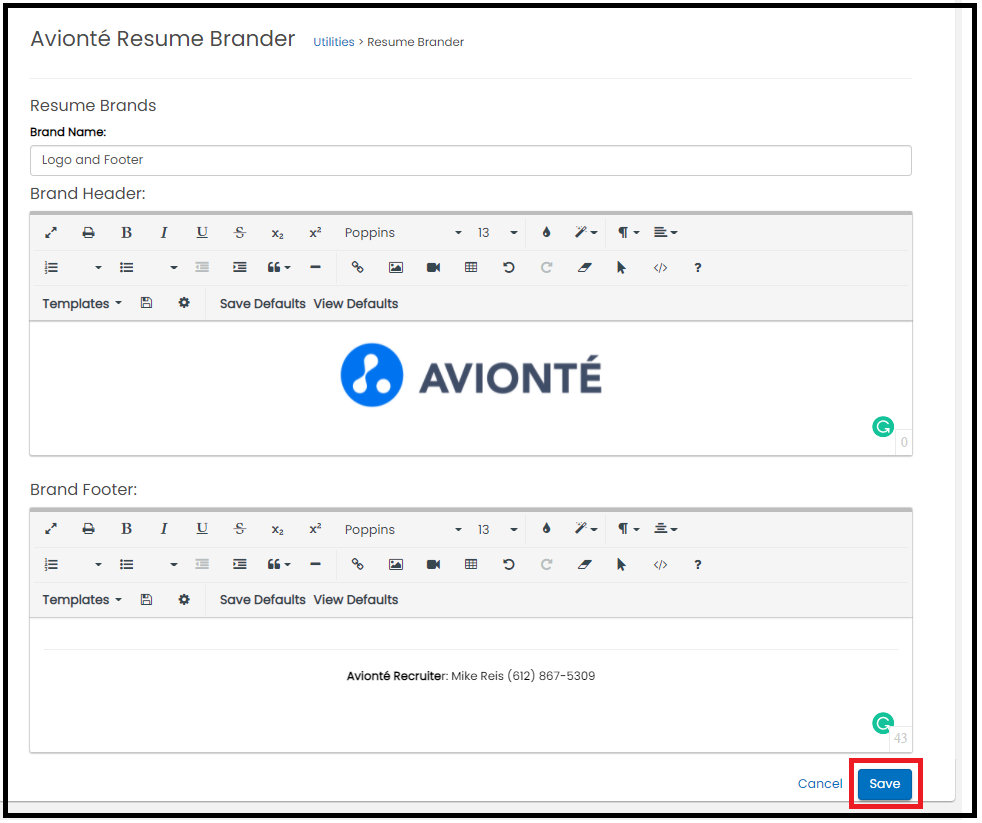Screen dimensions: 982x823
Task: Toggle fullscreen in Brand Footer editor
Action: tap(51, 529)
